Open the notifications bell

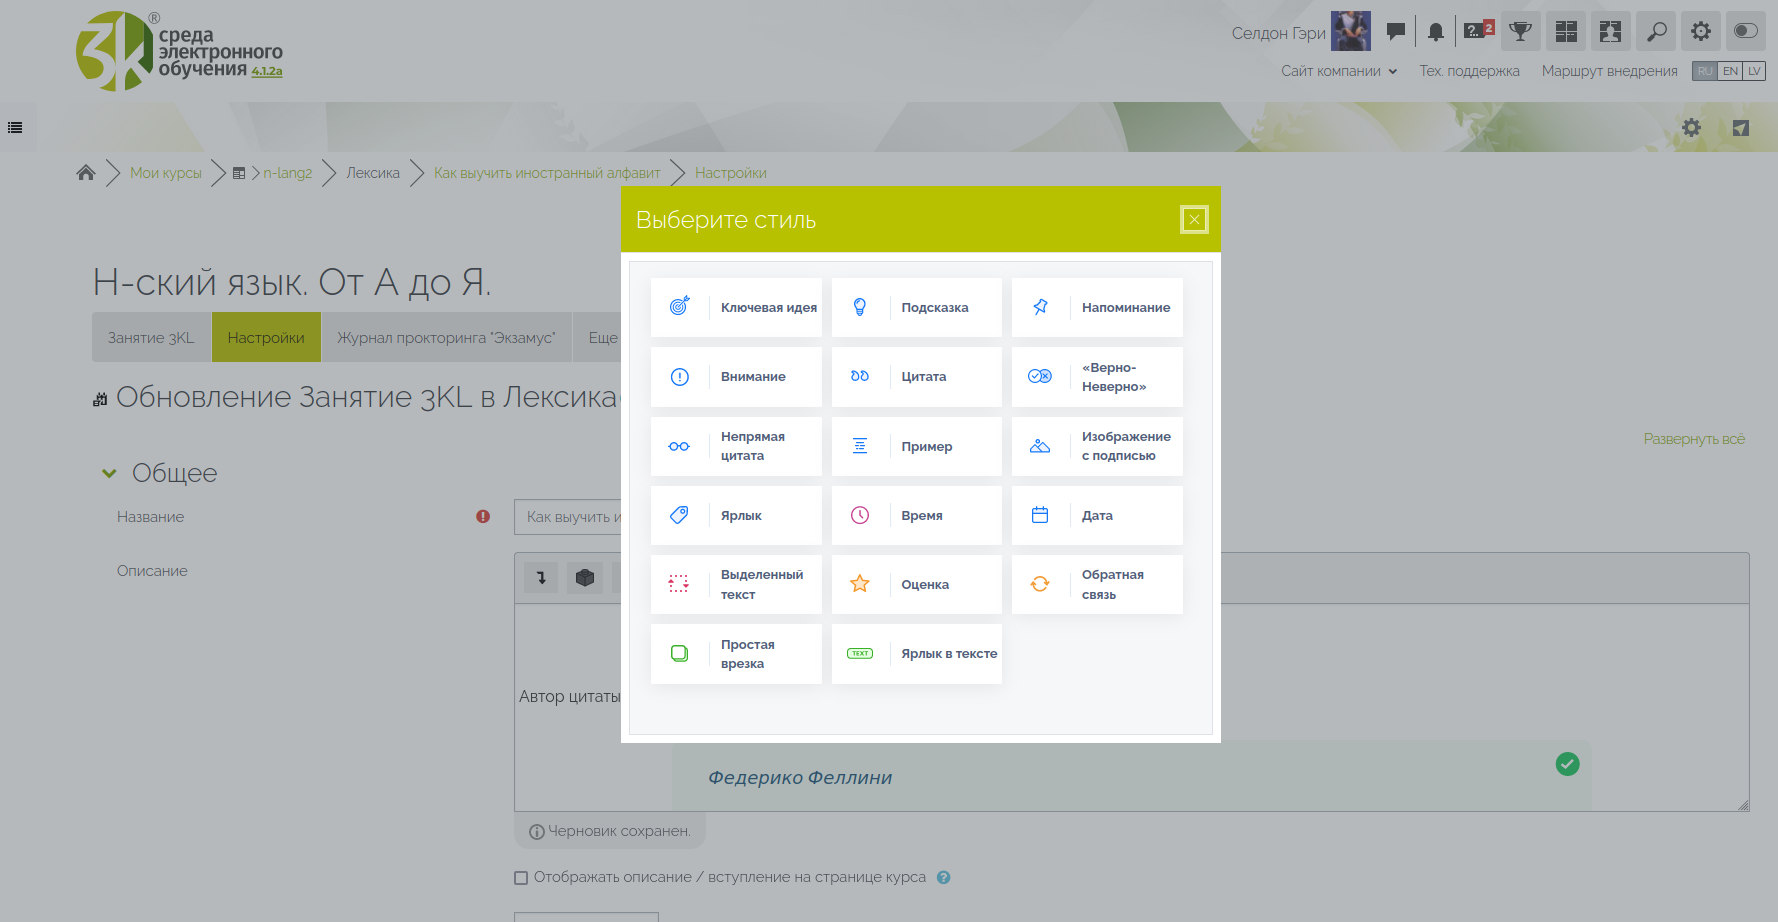pyautogui.click(x=1435, y=32)
